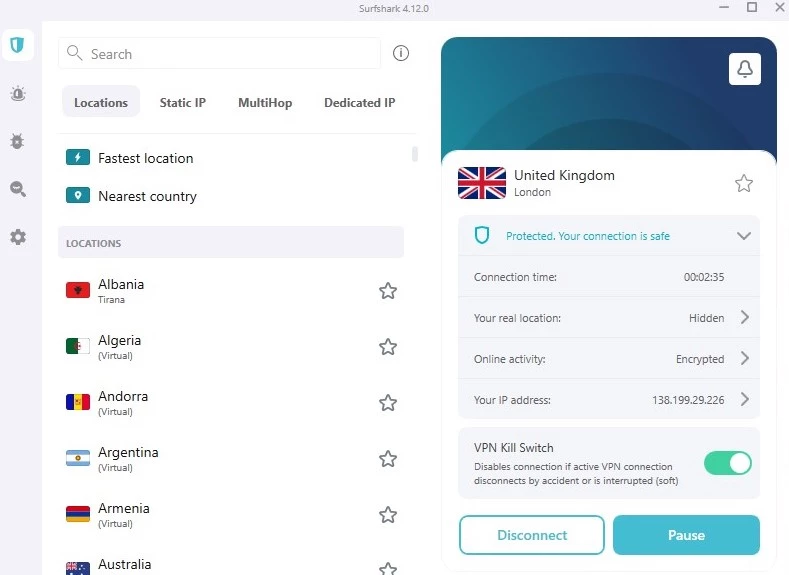Open the Alert sidebar icon

pos(17,94)
